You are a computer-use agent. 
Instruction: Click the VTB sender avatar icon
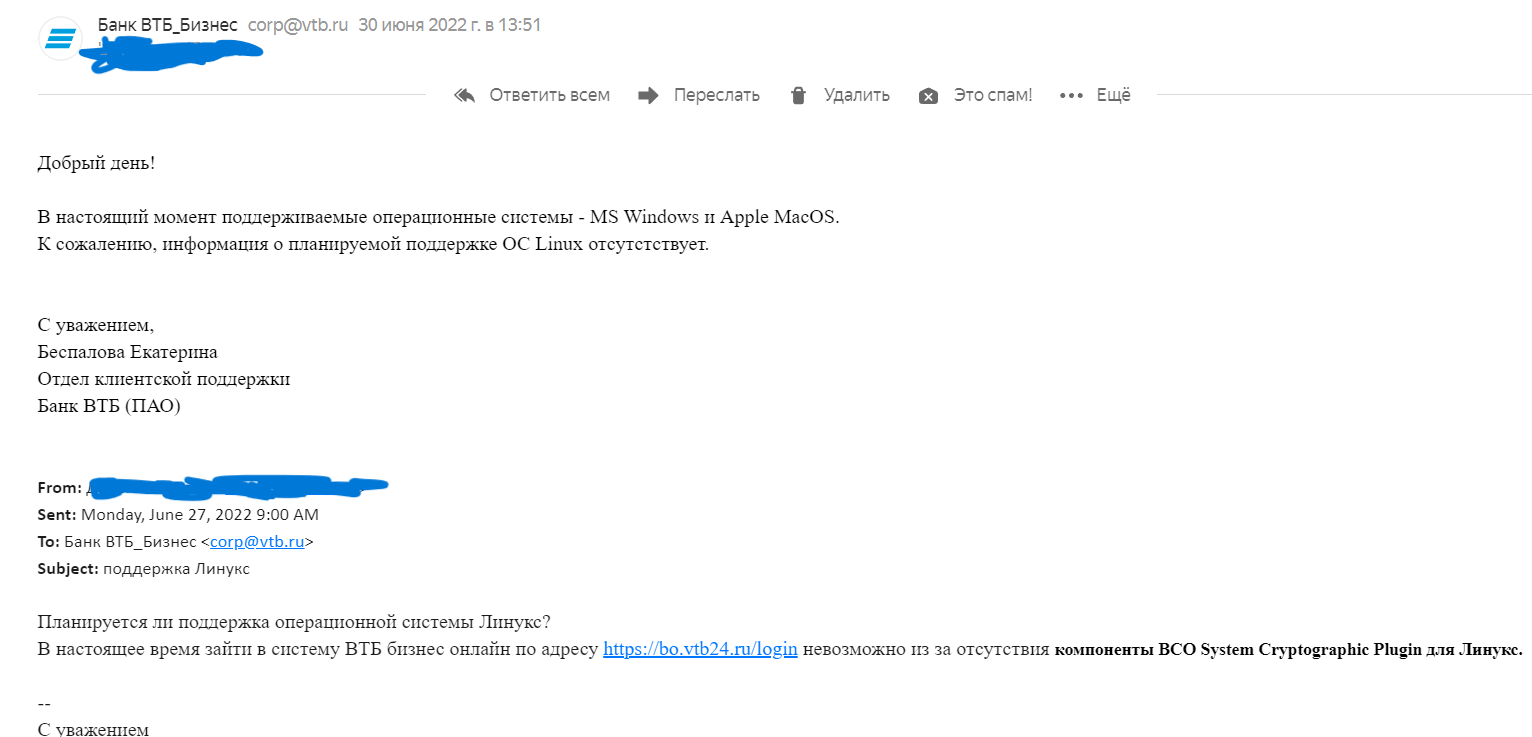[x=60, y=39]
